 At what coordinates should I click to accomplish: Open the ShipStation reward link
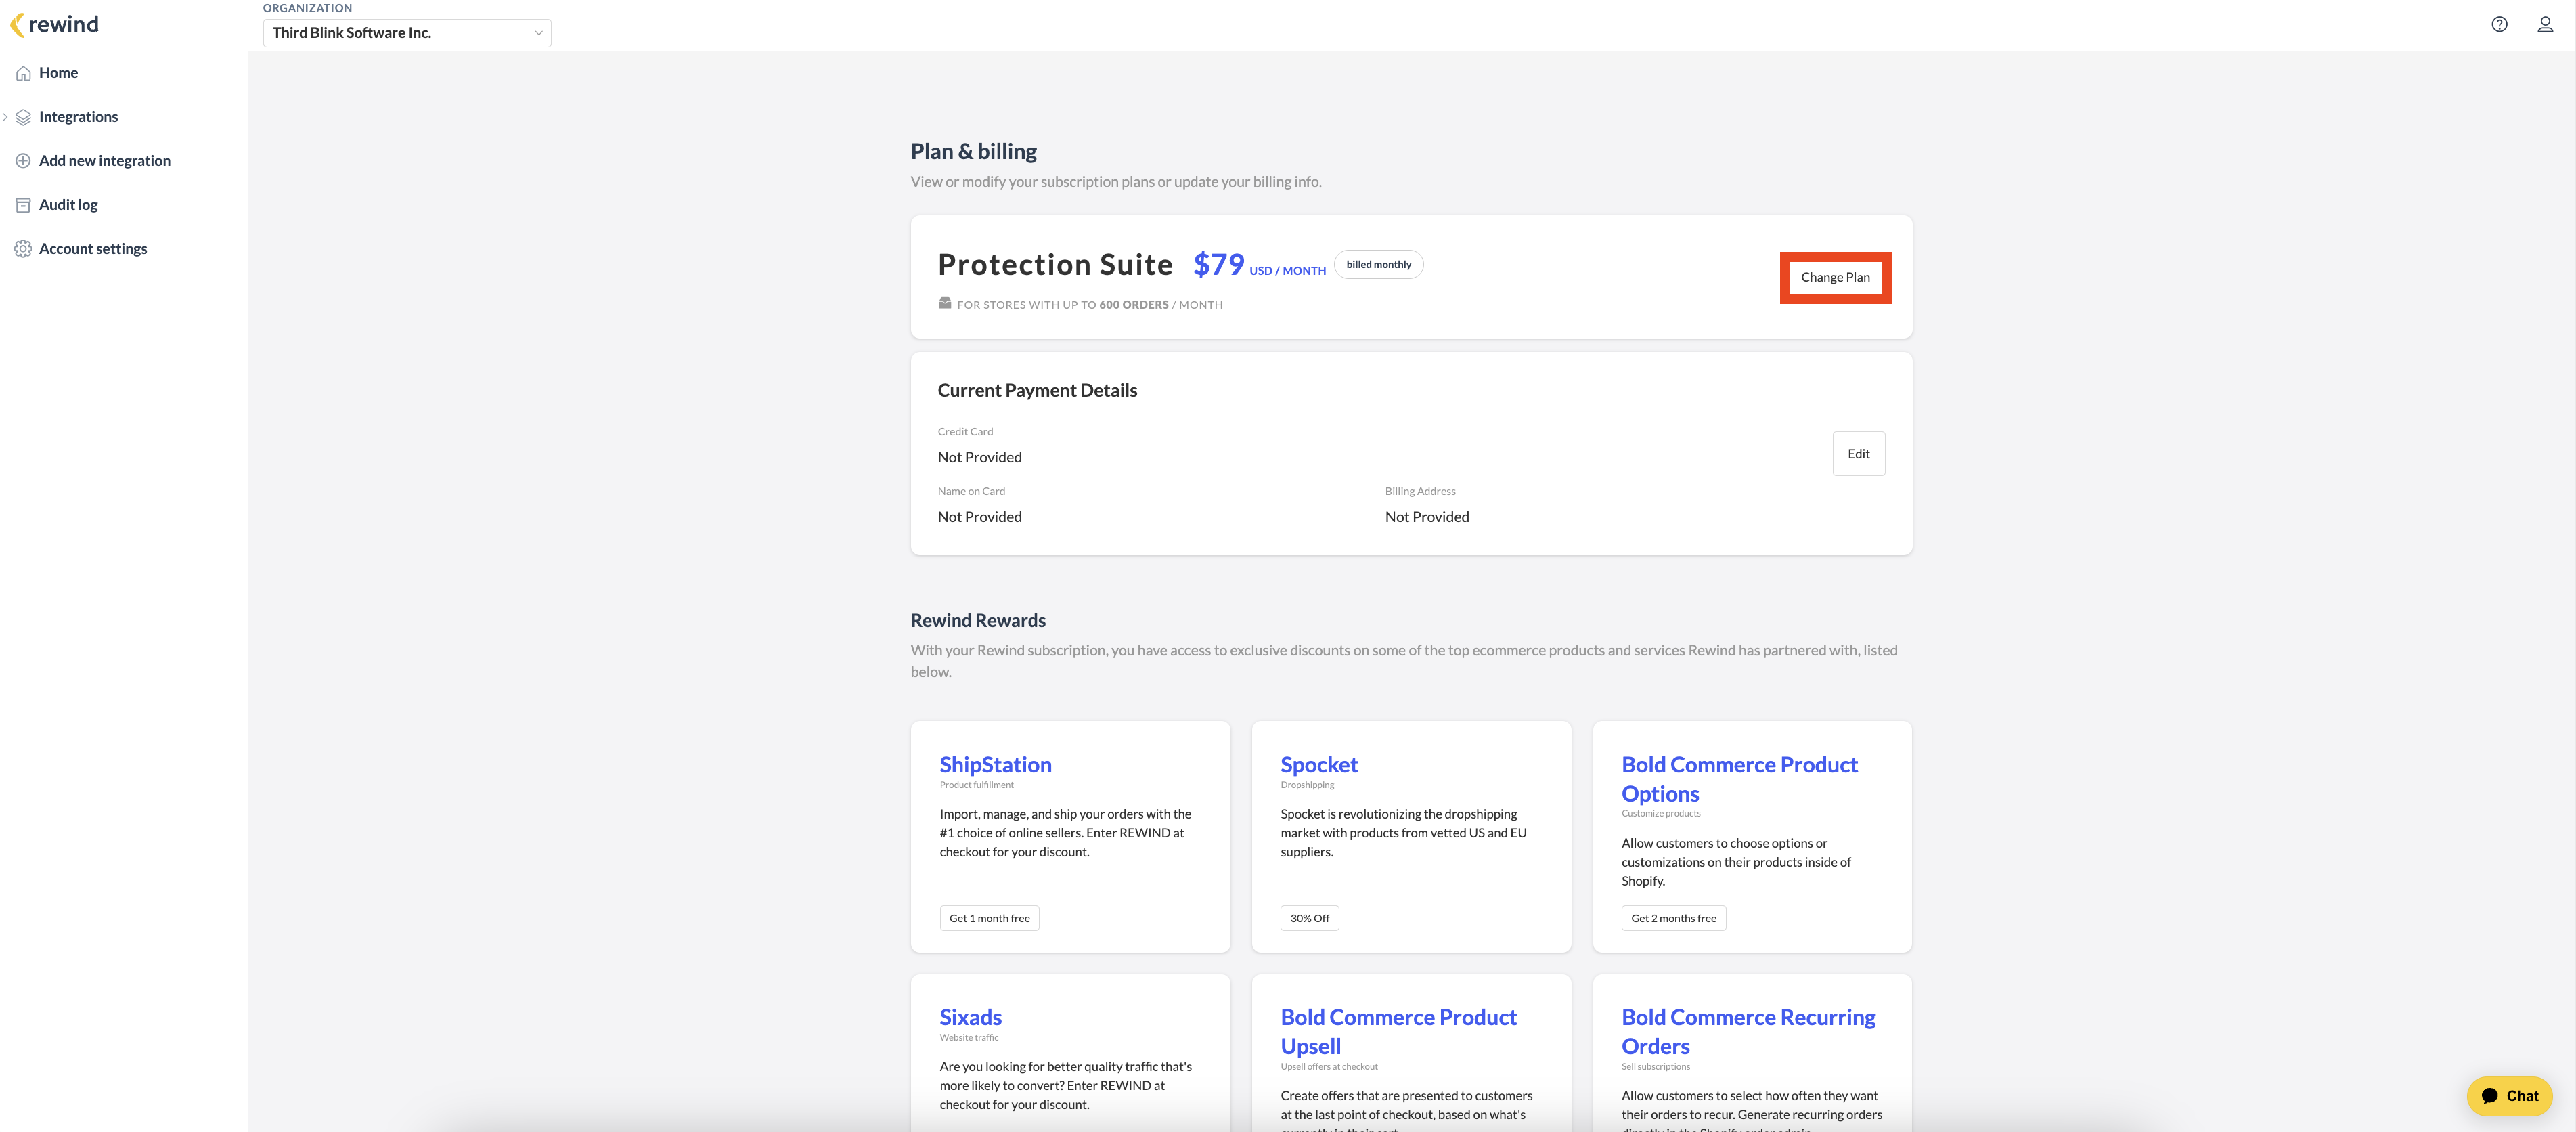995,765
